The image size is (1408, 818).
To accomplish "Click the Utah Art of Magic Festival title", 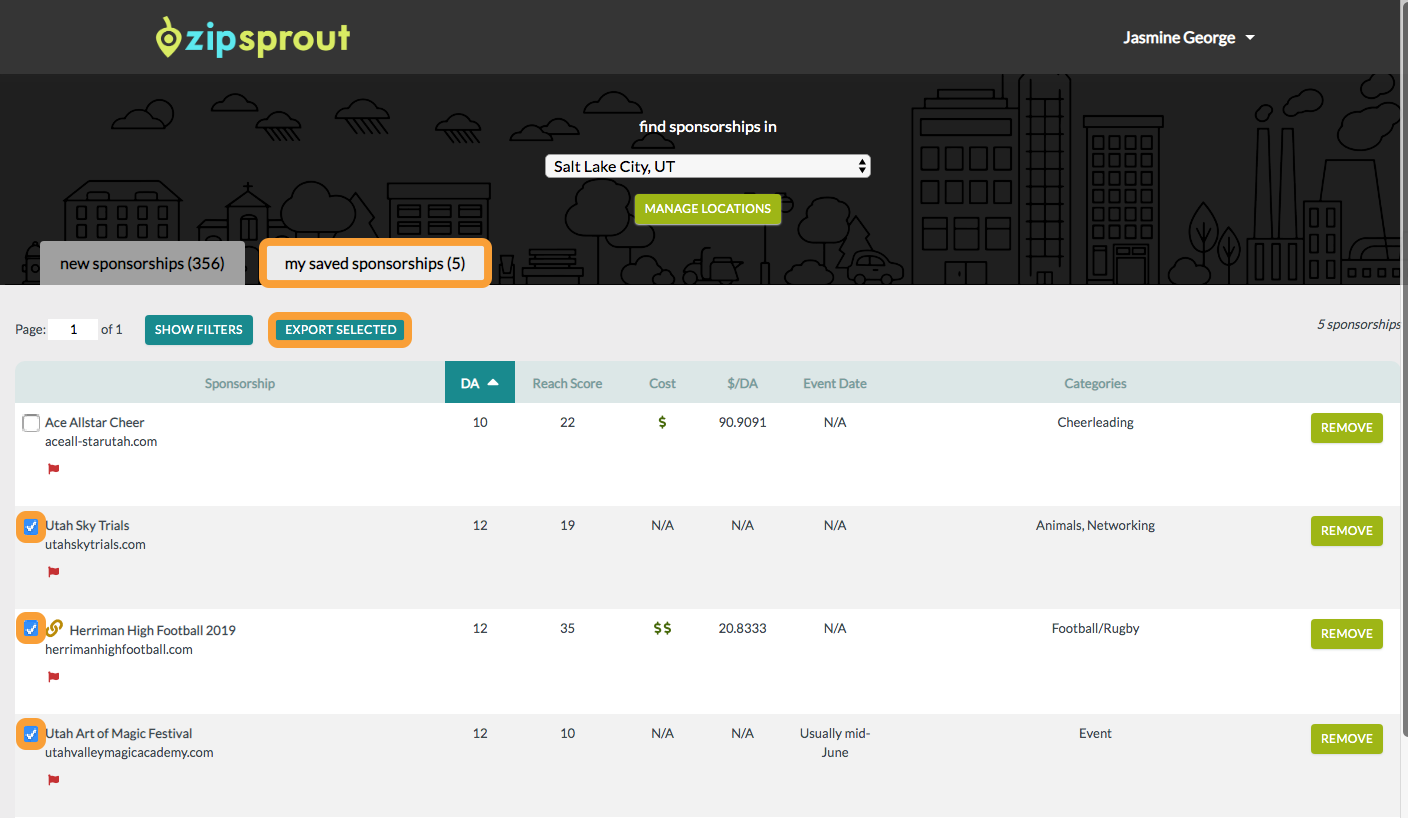I will [119, 734].
